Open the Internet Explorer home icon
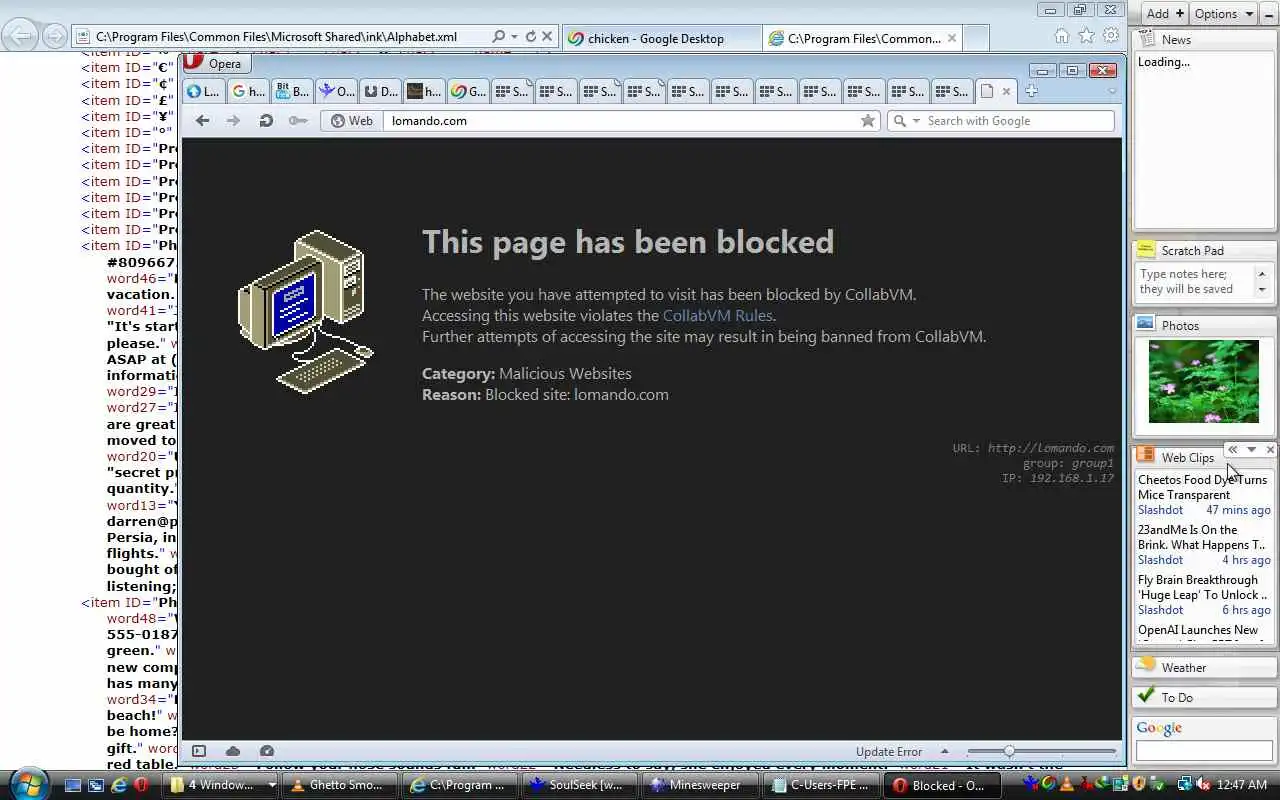Image resolution: width=1280 pixels, height=800 pixels. 1062,36
